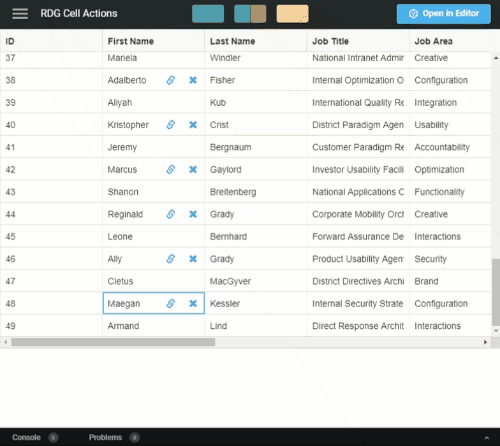Click Open in Editor button
Screen dimensions: 500x446
pyautogui.click(x=444, y=14)
